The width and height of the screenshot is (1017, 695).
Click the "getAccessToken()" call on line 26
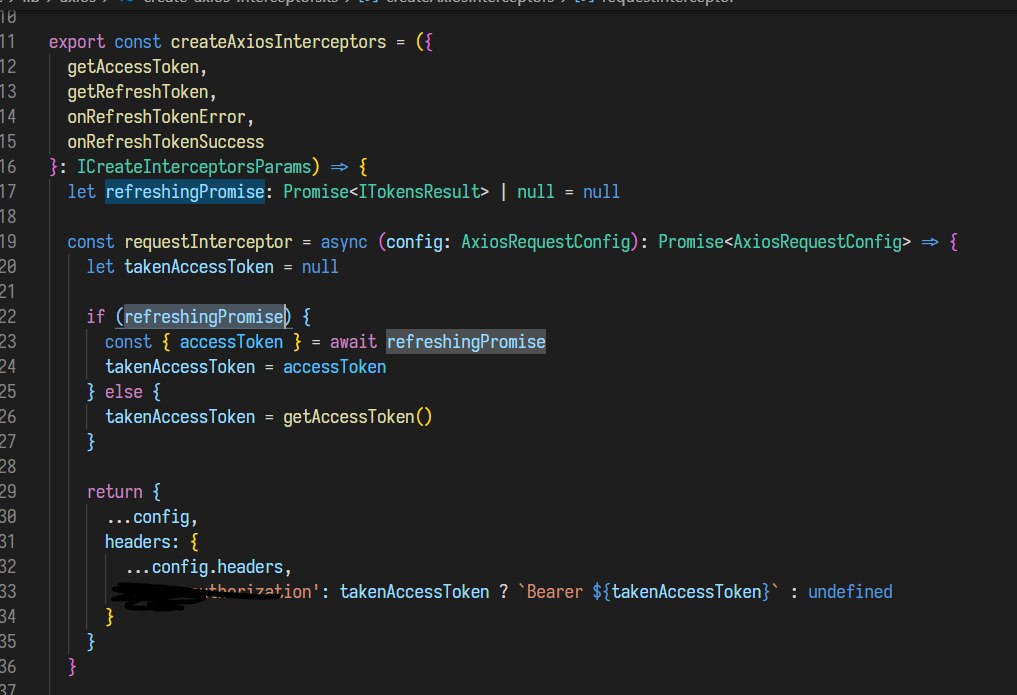(x=357, y=418)
